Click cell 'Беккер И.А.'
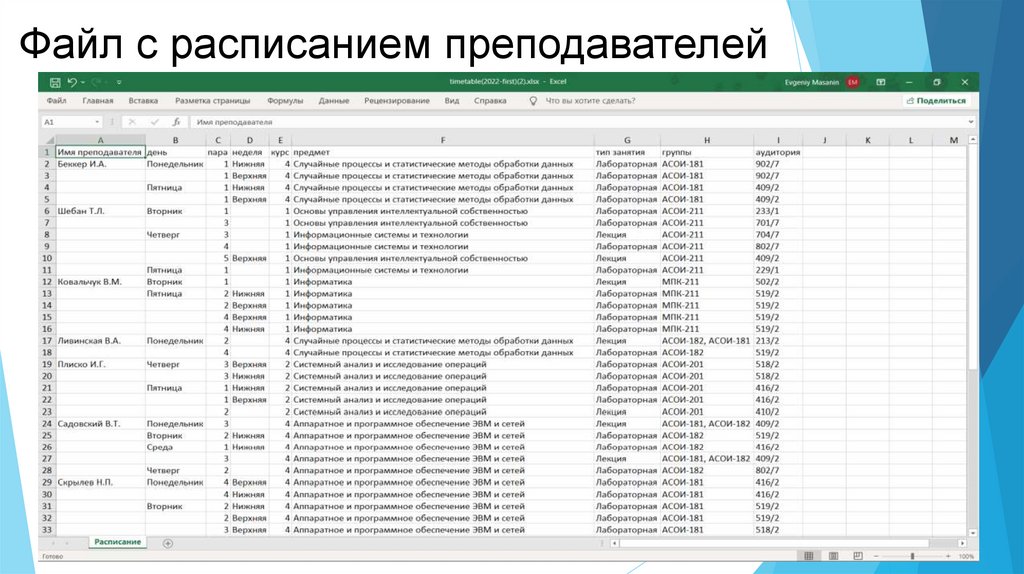This screenshot has width=1024, height=574. coord(101,164)
